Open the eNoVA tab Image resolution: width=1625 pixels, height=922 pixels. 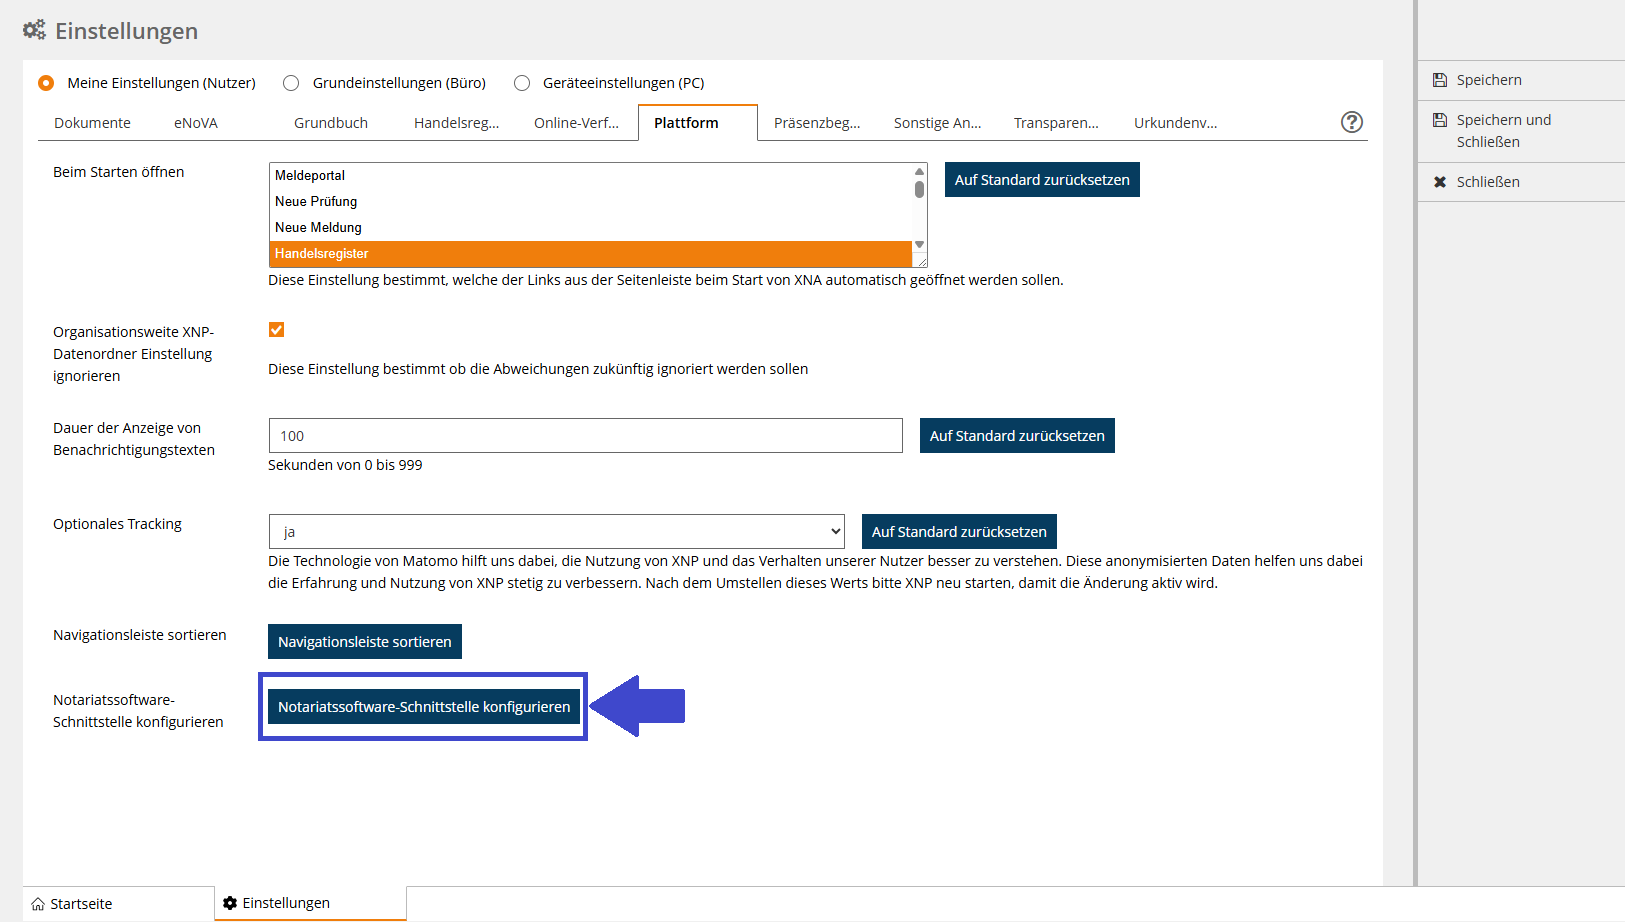pyautogui.click(x=196, y=123)
